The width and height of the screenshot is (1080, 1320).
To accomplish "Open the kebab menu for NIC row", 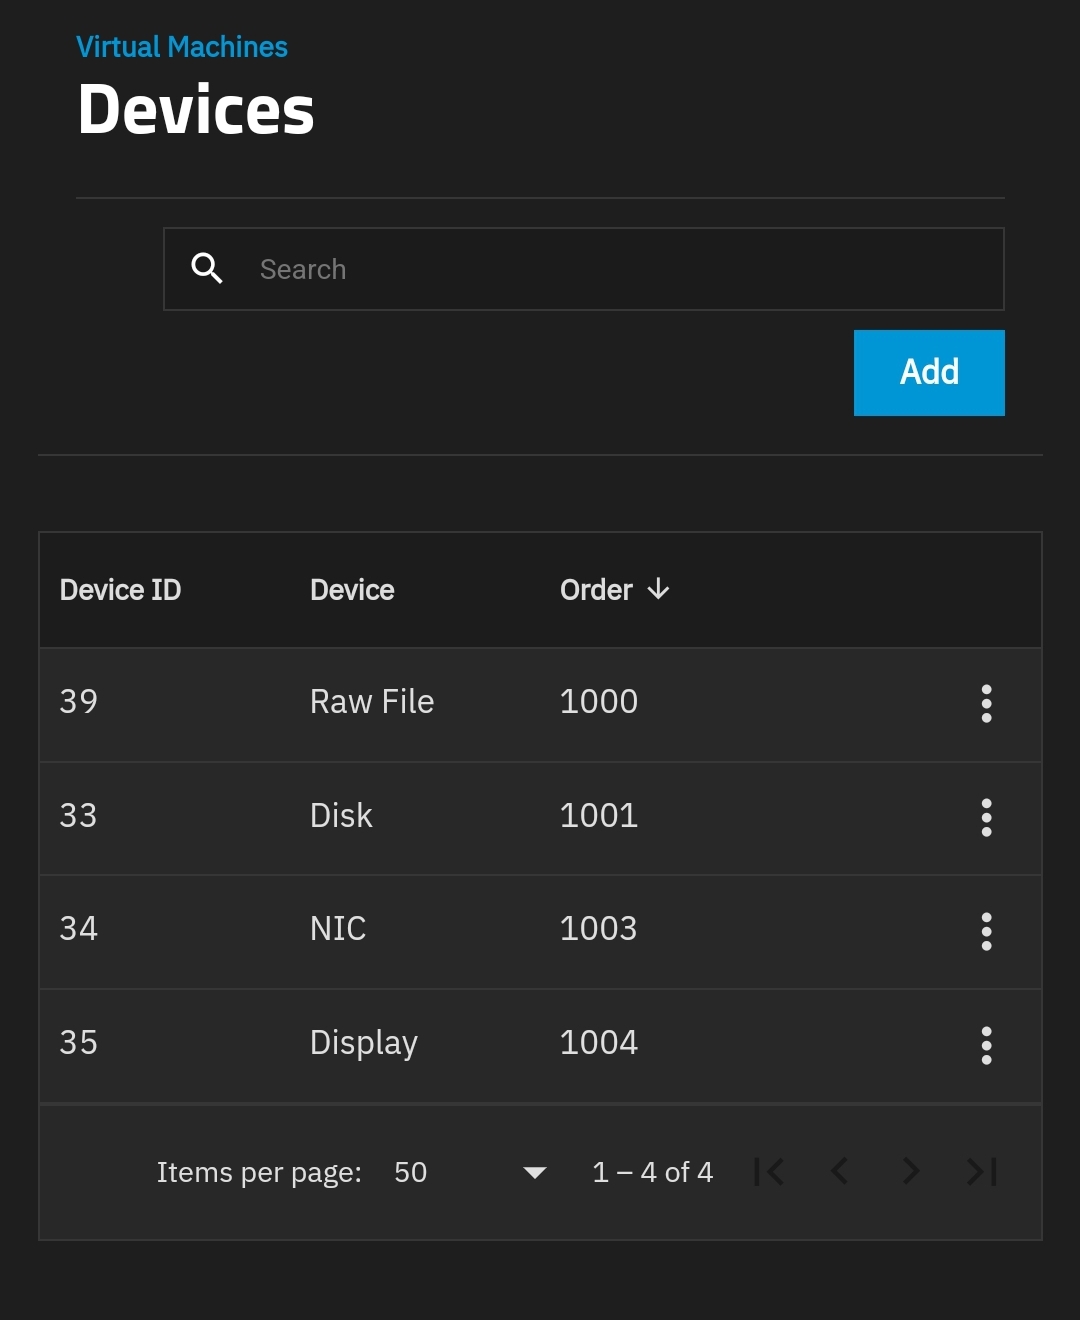I will (x=986, y=931).
